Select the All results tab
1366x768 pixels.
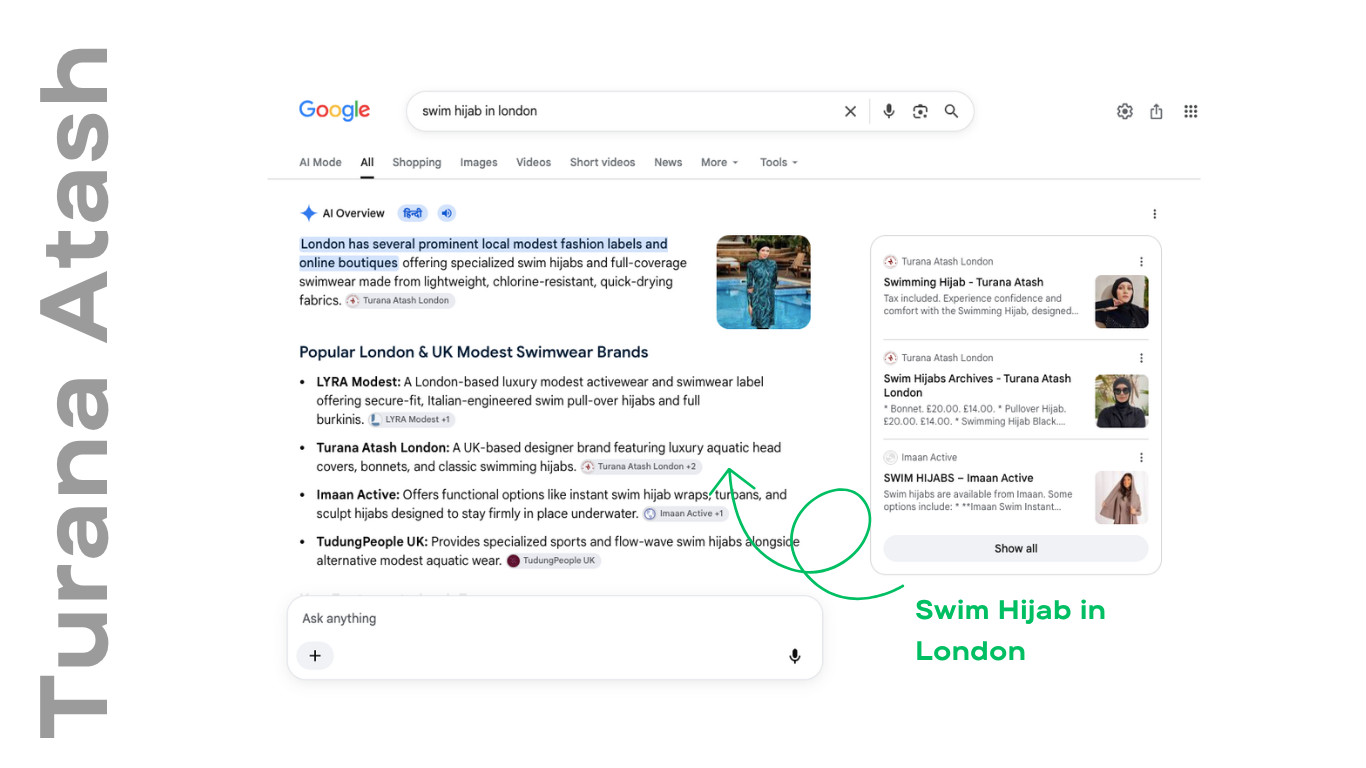point(367,162)
